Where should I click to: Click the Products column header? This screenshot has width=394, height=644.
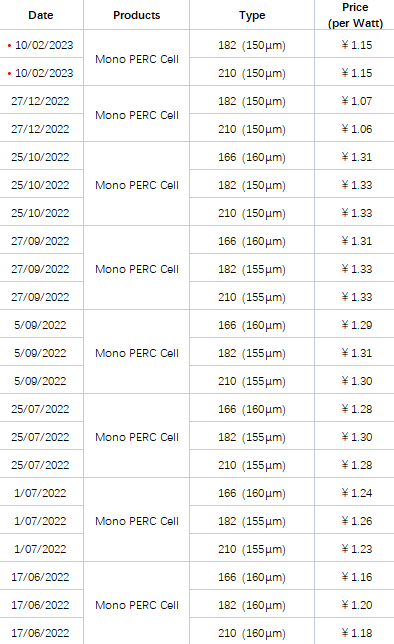pos(136,15)
